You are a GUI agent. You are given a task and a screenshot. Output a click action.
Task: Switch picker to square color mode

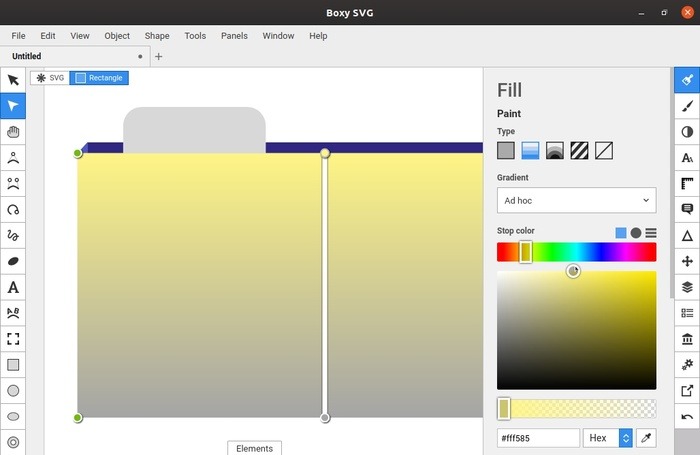click(x=621, y=233)
